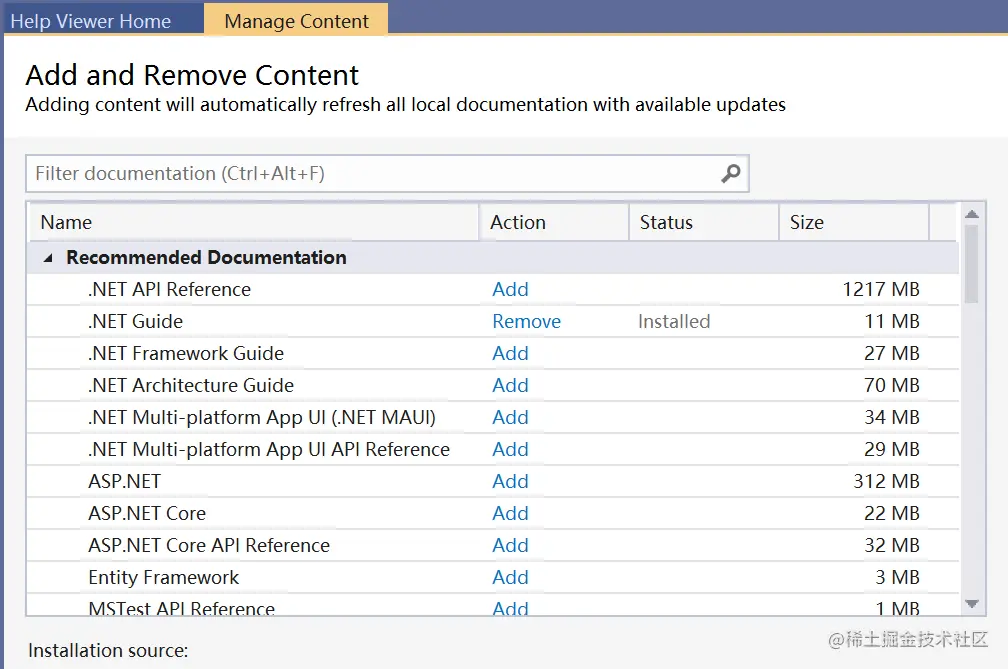
Task: Select the Manage Content tab
Action: (296, 21)
